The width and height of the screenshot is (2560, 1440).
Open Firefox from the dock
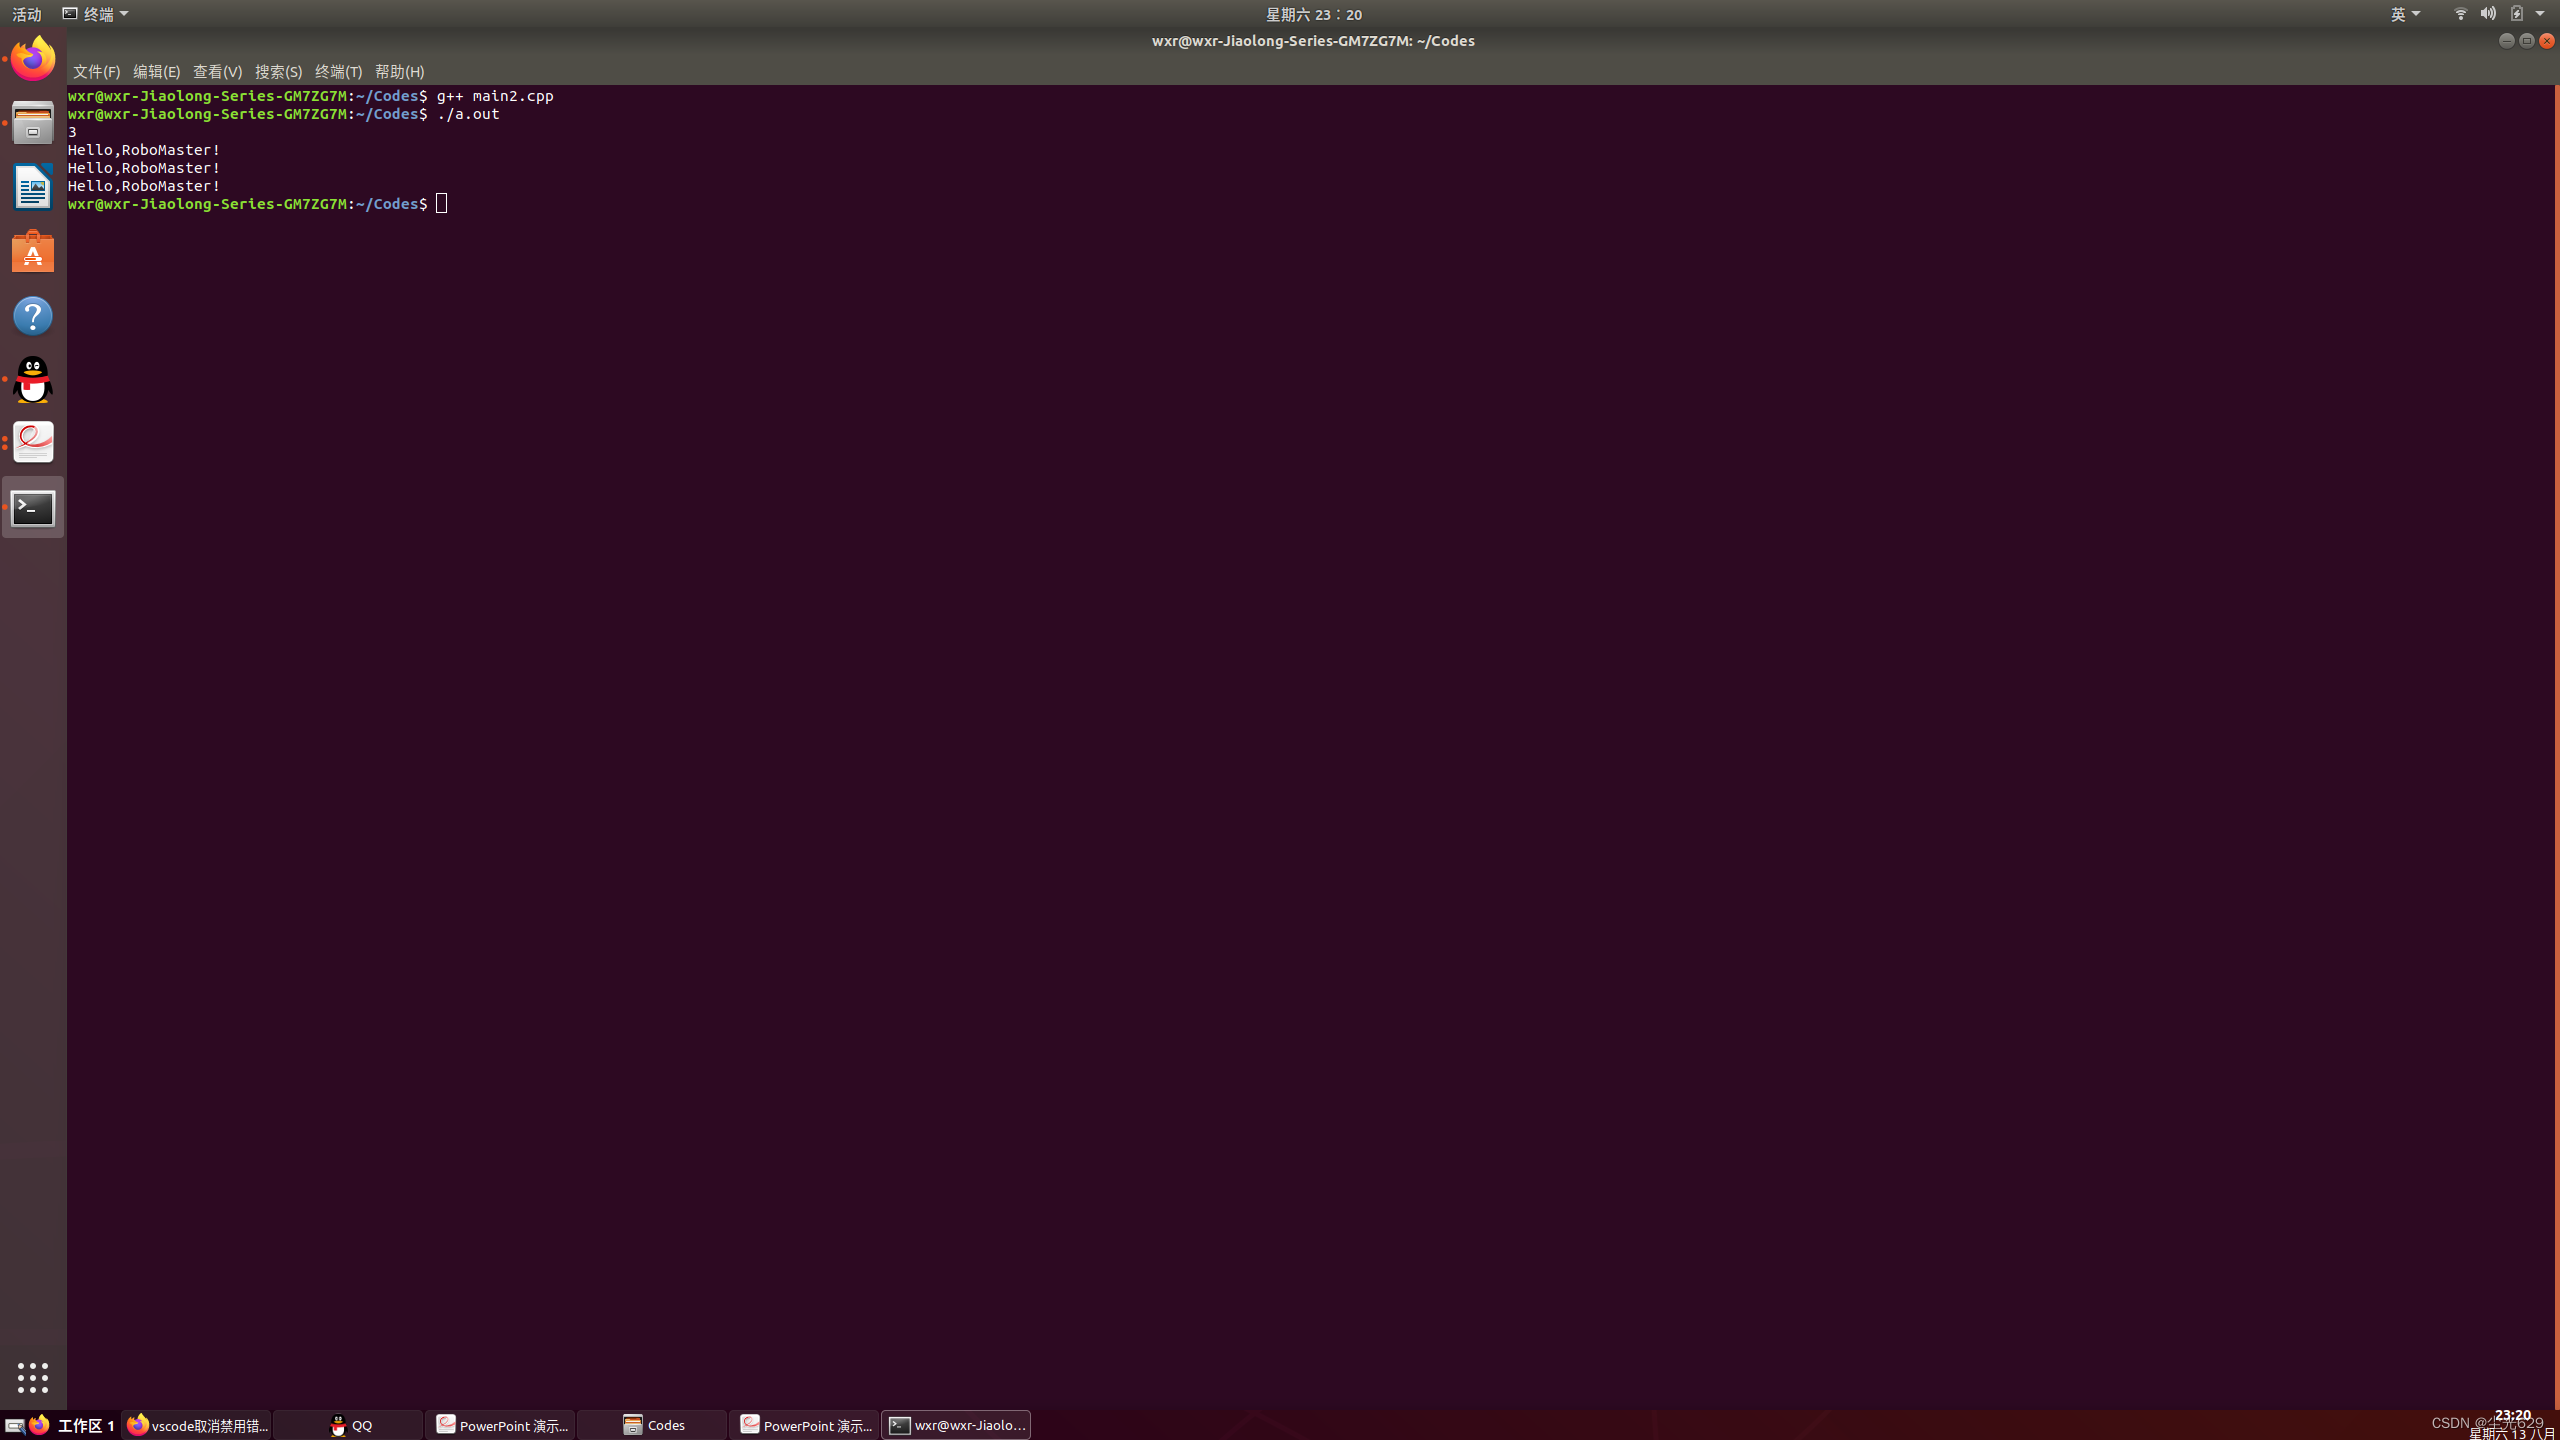click(33, 58)
